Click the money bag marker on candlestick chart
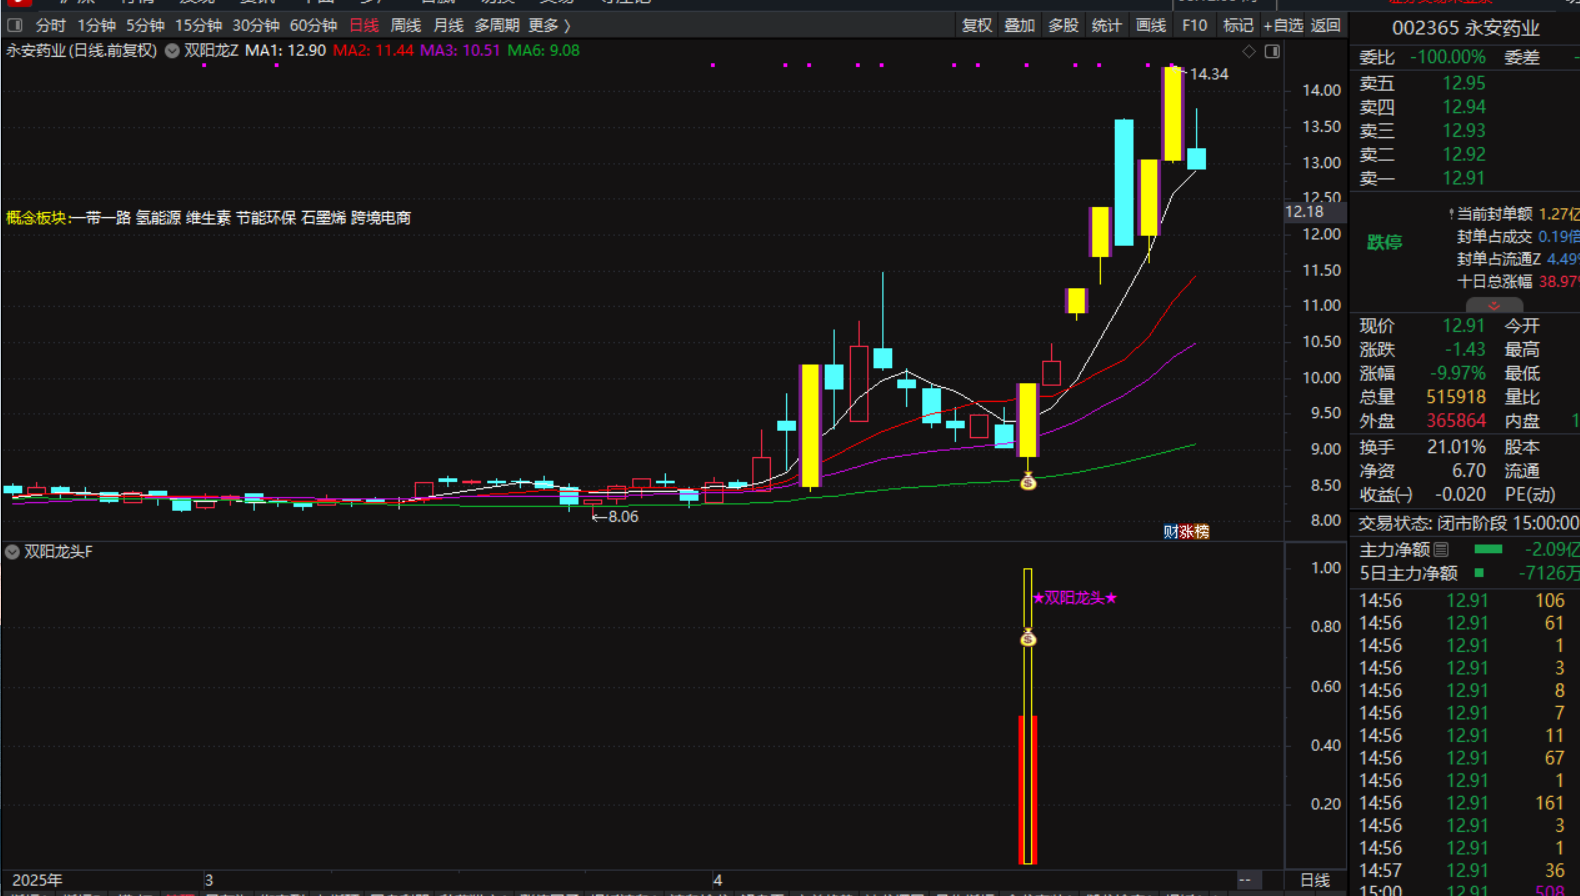Viewport: 1580px width, 896px height. coord(1028,482)
